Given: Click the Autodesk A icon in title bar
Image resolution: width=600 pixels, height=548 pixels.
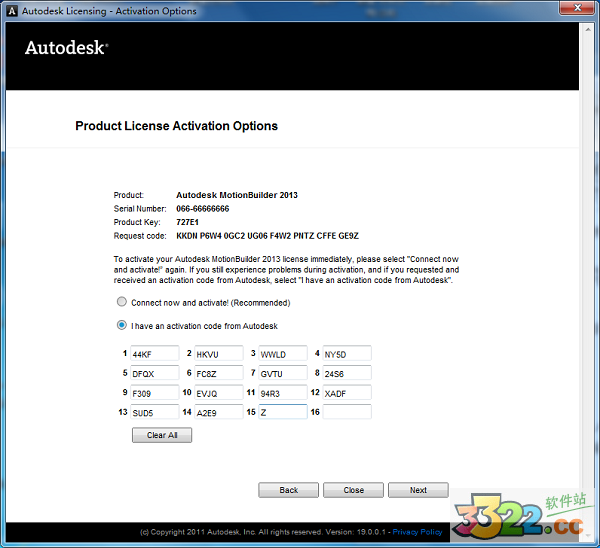Looking at the screenshot, I should 12,11.
